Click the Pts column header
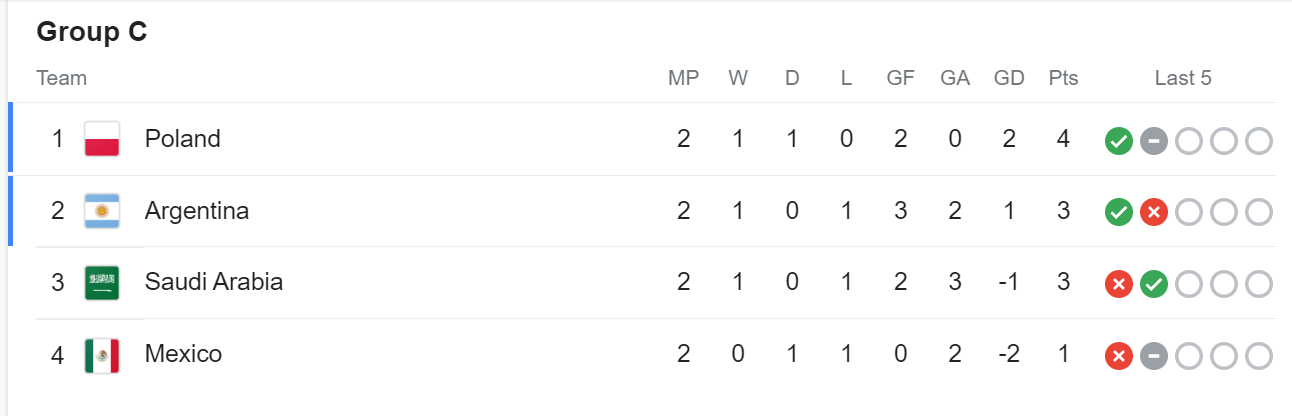Viewport: 1292px width, 416px height. click(1063, 78)
